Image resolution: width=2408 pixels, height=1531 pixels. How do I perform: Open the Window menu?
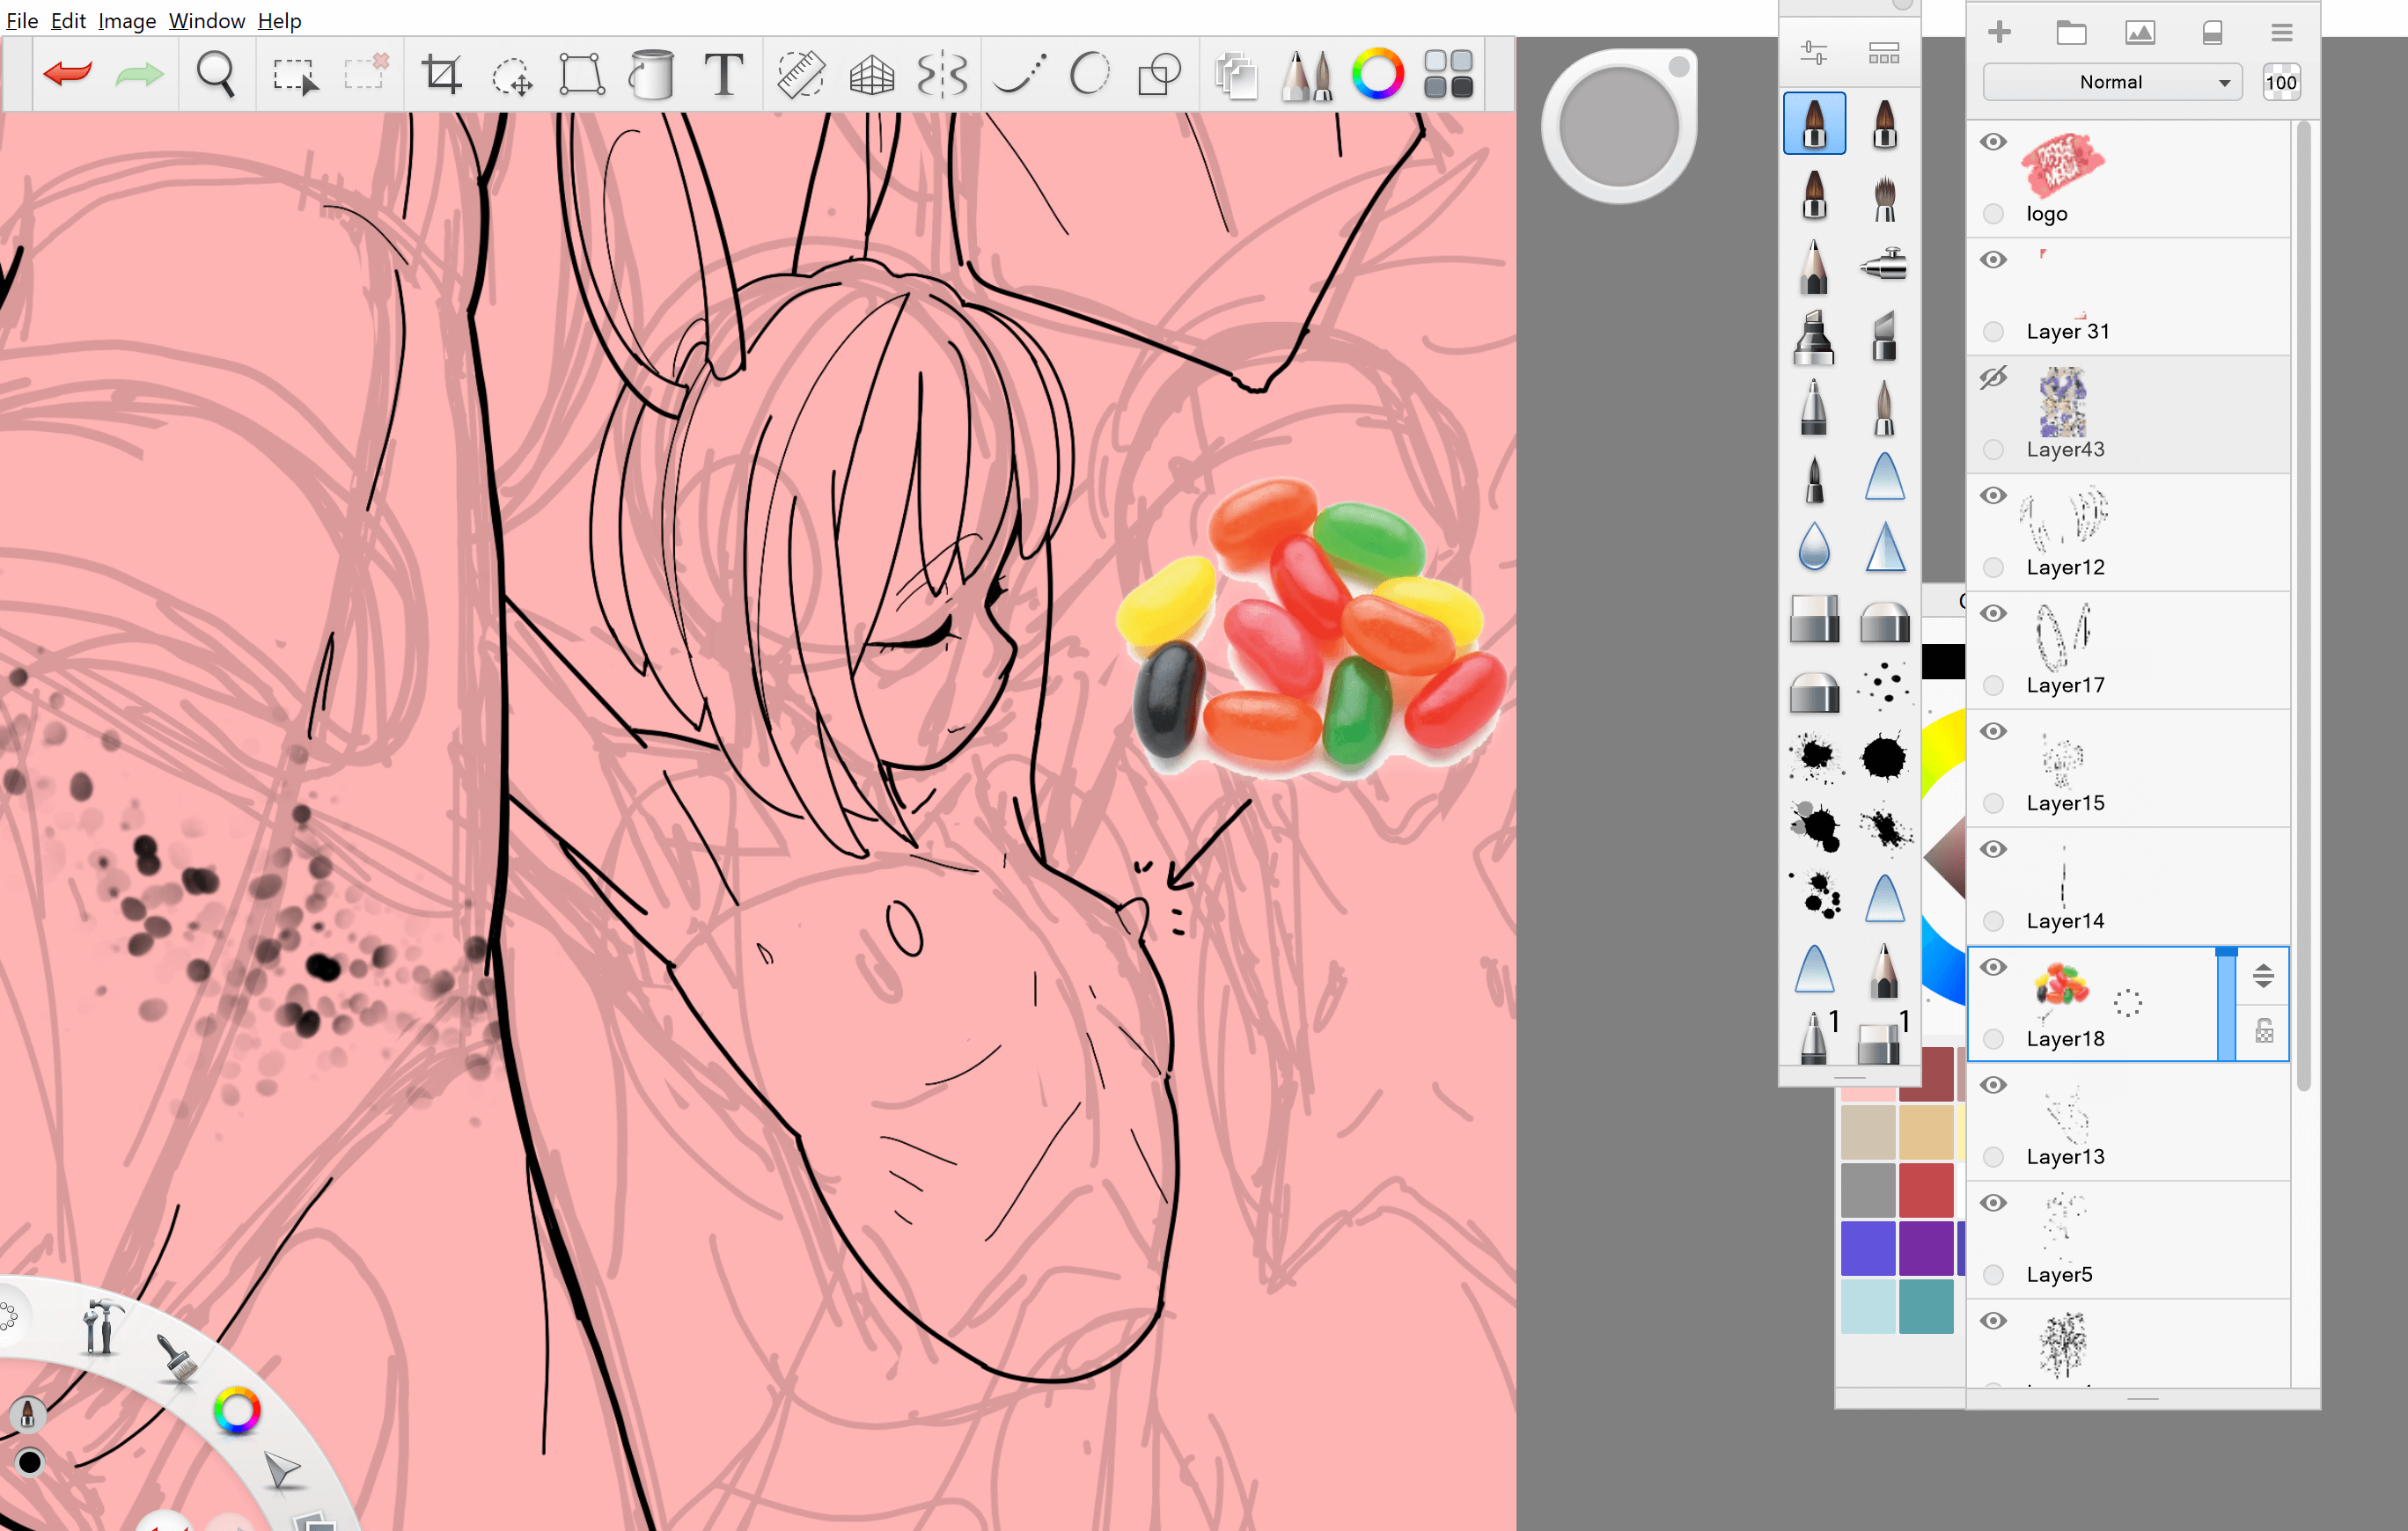coord(206,20)
